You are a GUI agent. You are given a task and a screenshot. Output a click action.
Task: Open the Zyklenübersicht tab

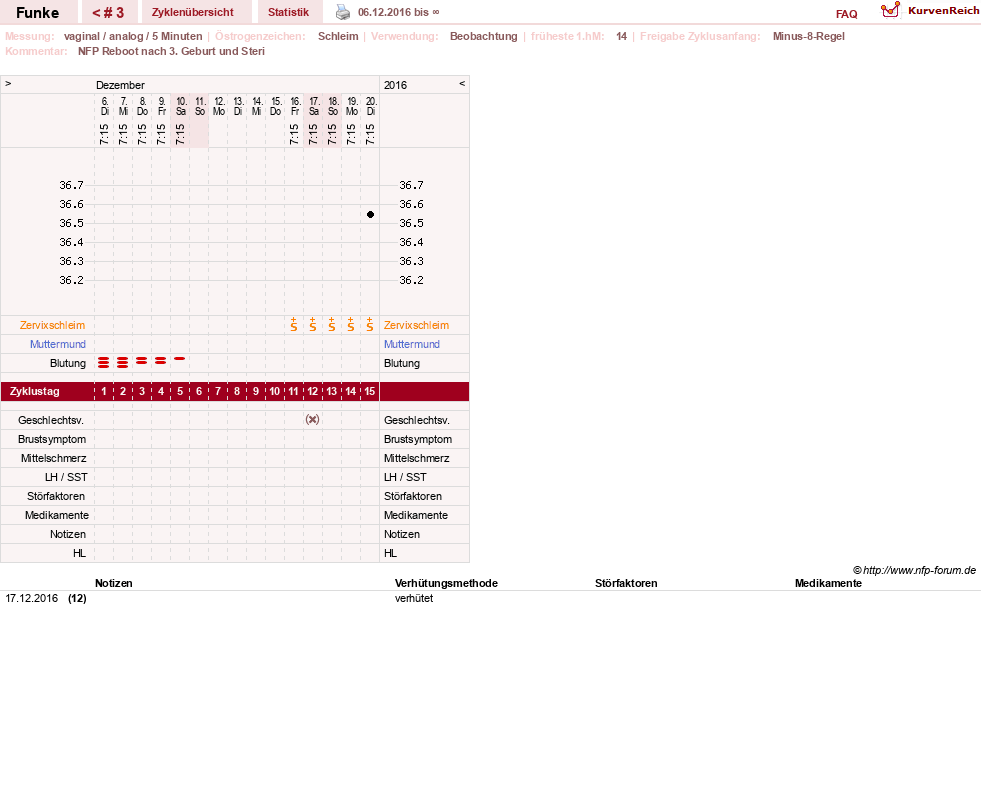click(x=193, y=12)
